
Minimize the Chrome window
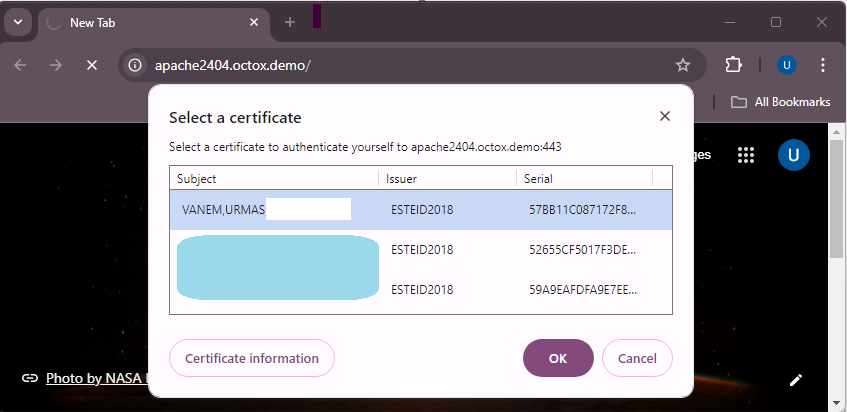730,22
